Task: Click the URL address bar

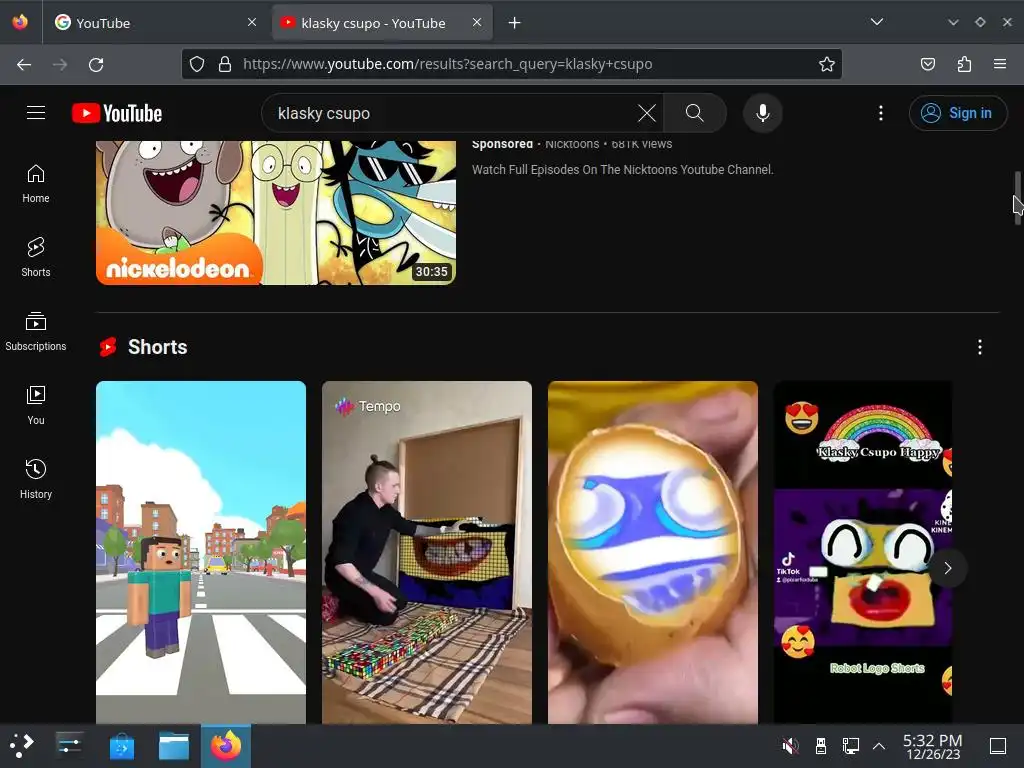Action: pyautogui.click(x=511, y=64)
